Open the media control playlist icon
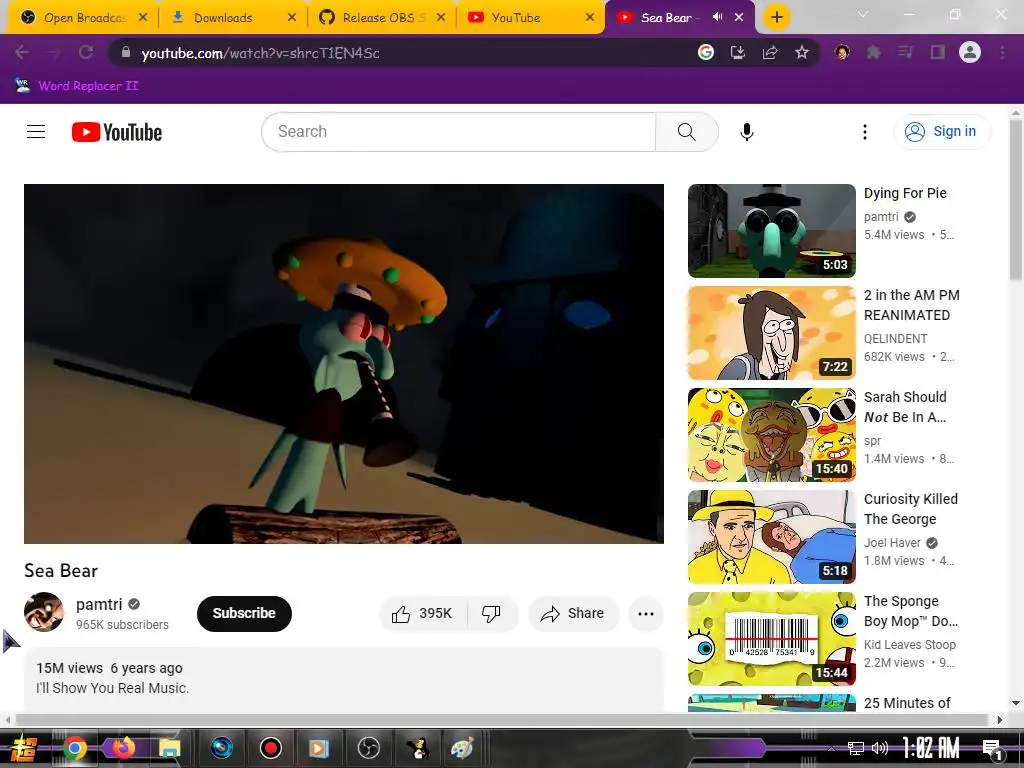Screen dimensions: 1024x768 pos(906,52)
